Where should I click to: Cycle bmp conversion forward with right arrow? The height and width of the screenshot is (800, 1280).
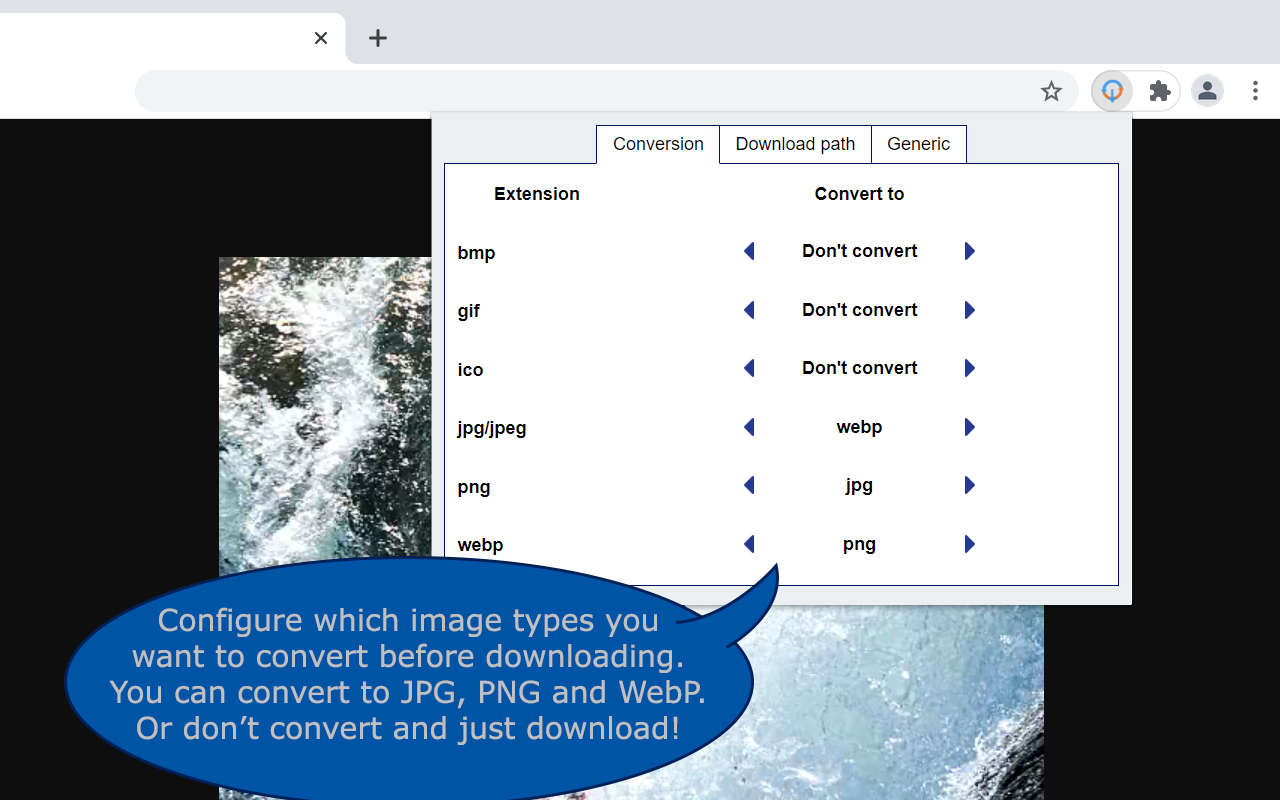point(969,251)
